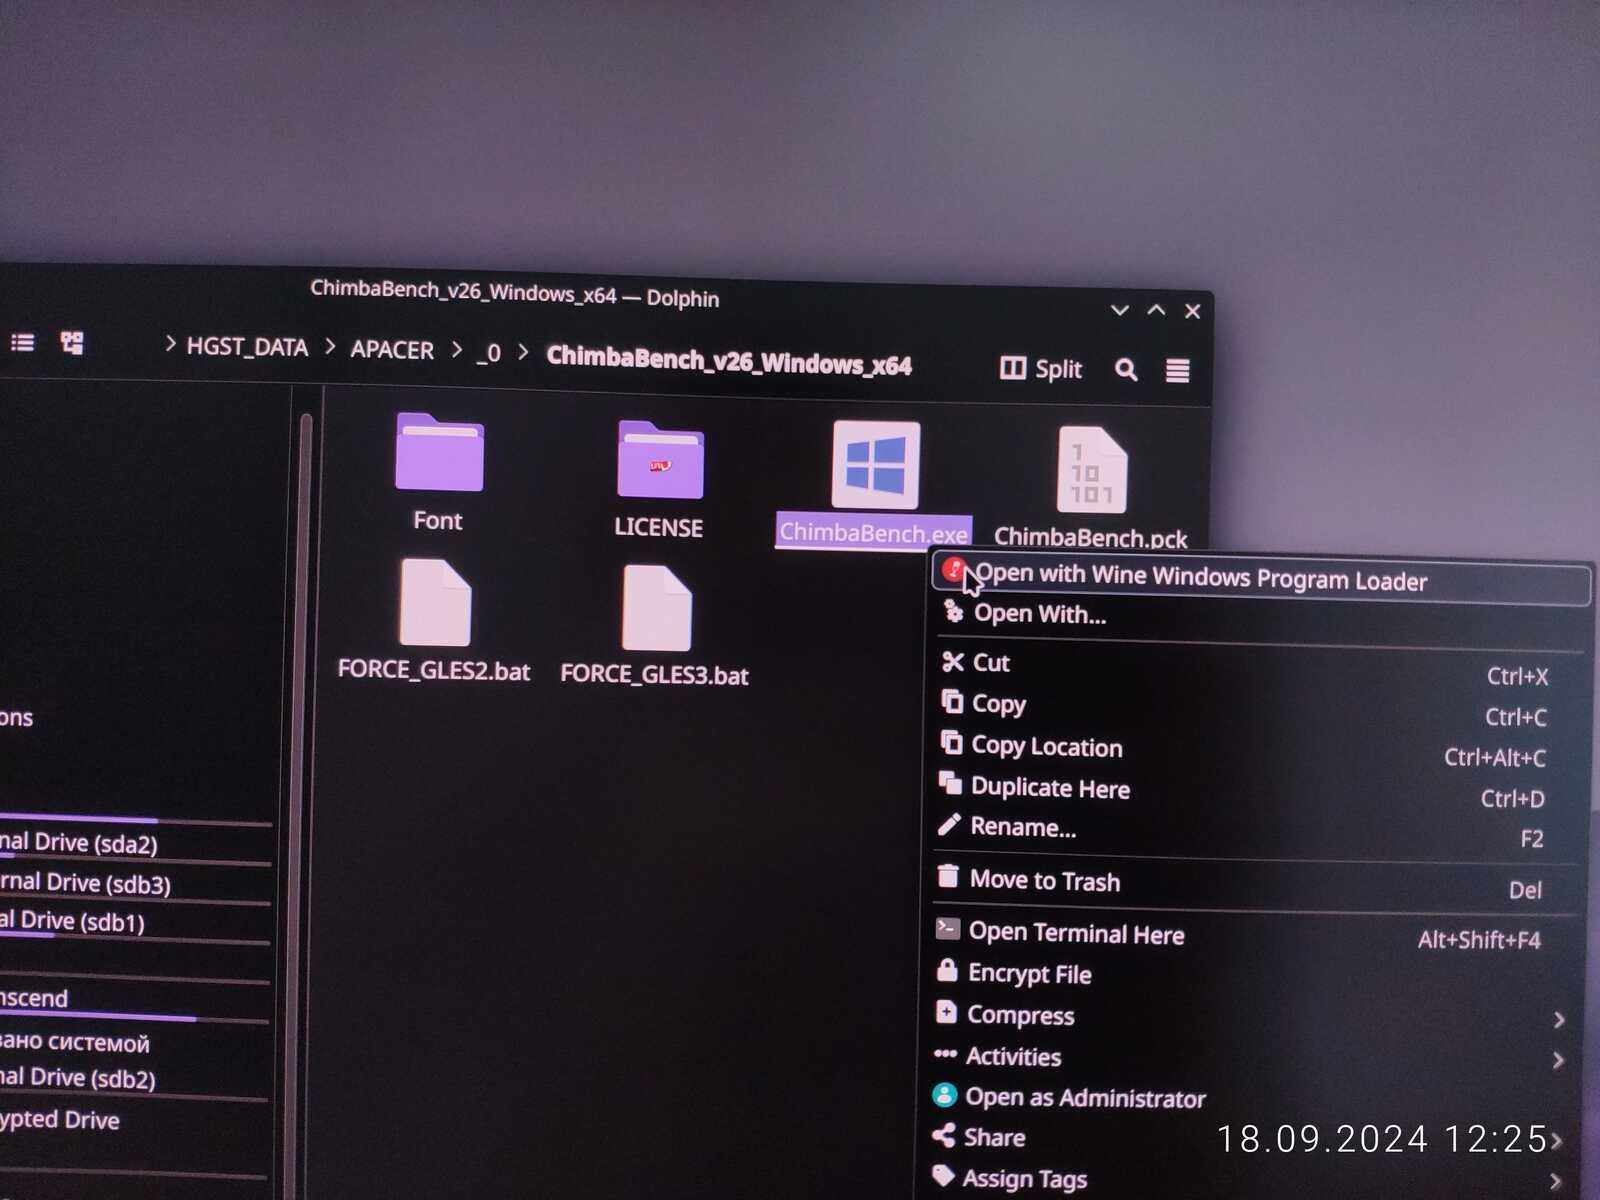This screenshot has height=1200, width=1600.
Task: Click the padlock Encrypt File icon
Action: pyautogui.click(x=947, y=970)
